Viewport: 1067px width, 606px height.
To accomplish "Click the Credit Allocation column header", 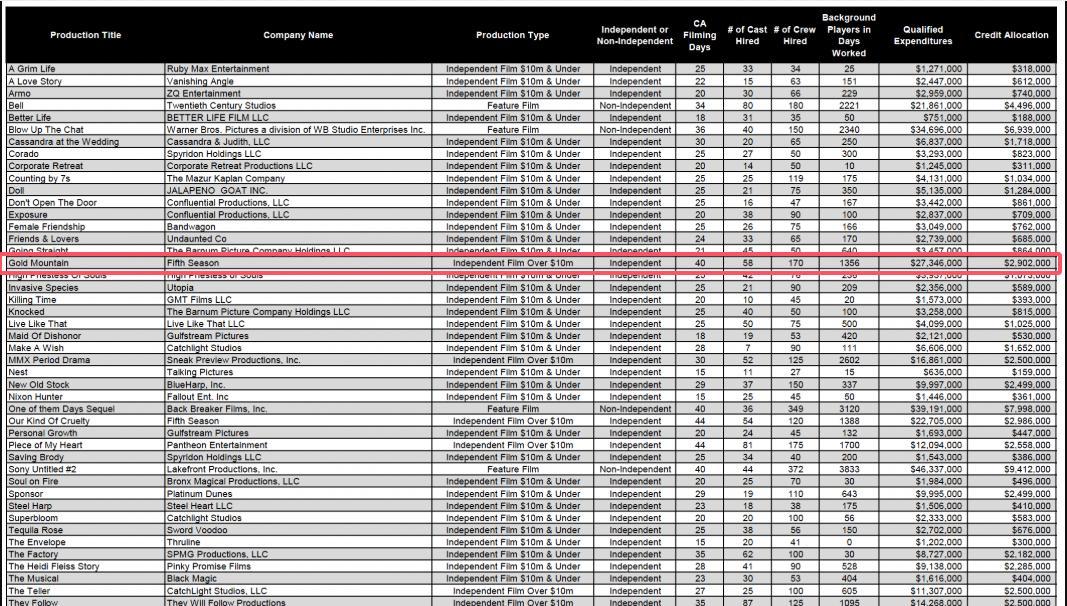I will [x=1011, y=35].
